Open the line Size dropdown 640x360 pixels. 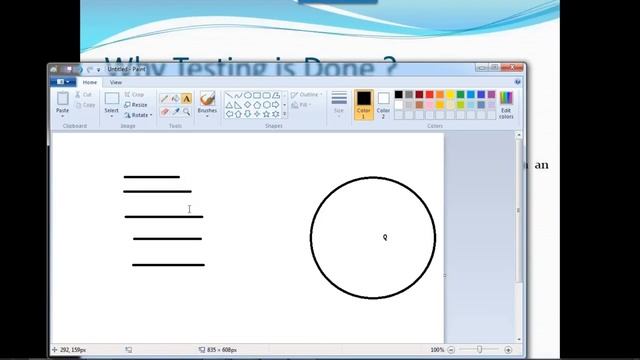(339, 105)
